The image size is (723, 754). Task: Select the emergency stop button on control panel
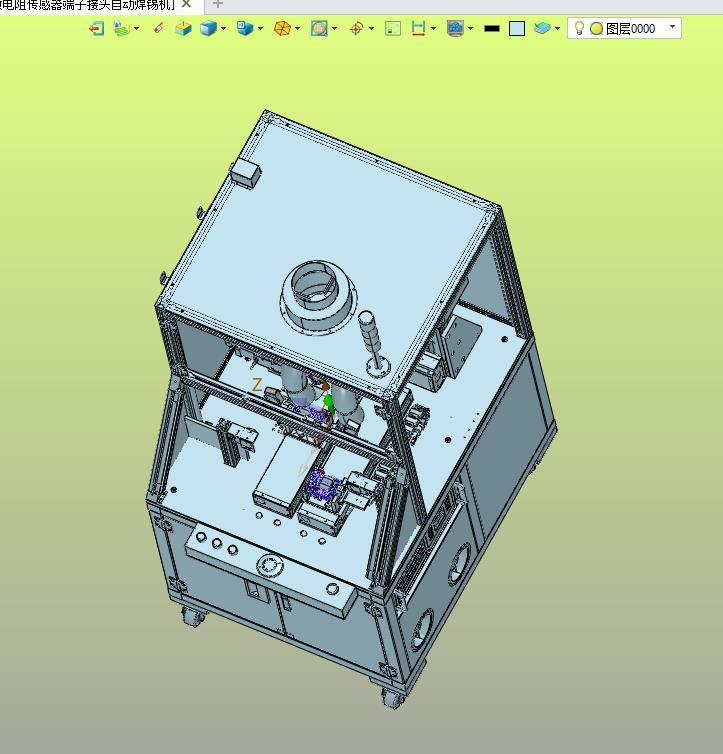(x=270, y=565)
